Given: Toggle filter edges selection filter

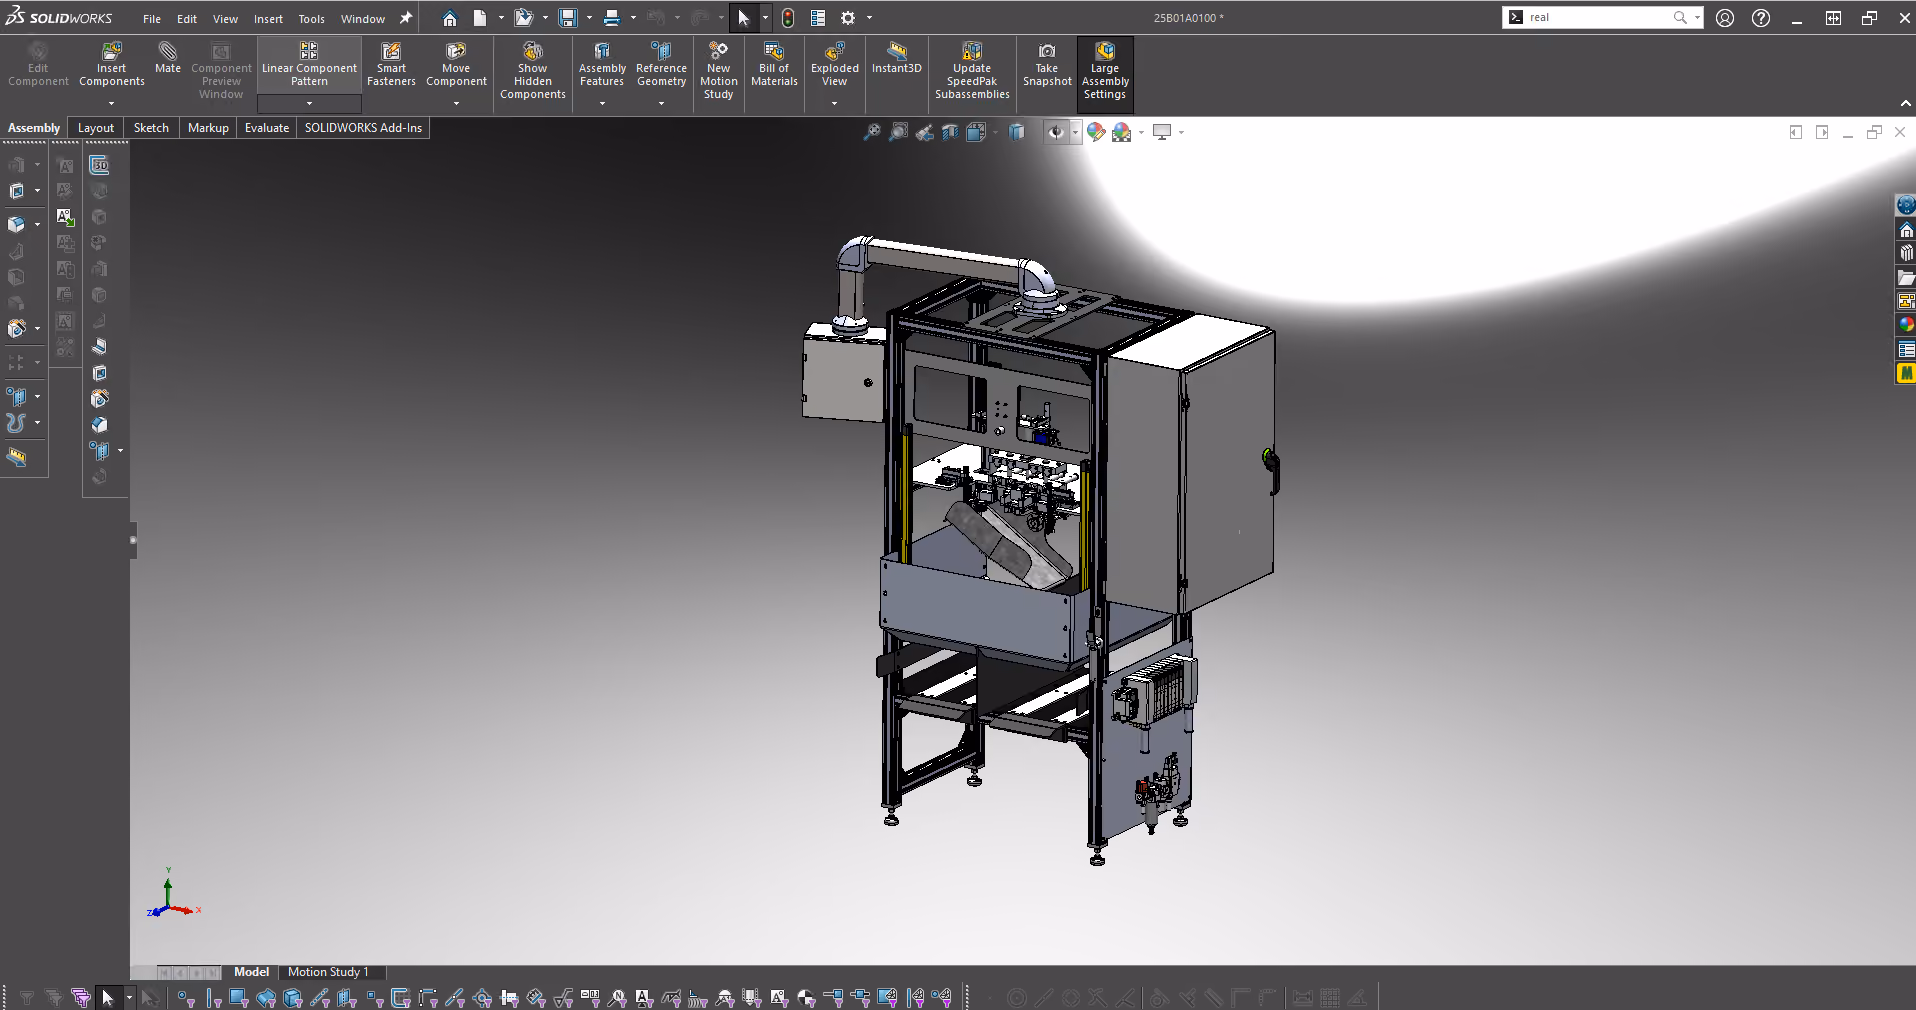Looking at the screenshot, I should pyautogui.click(x=213, y=997).
